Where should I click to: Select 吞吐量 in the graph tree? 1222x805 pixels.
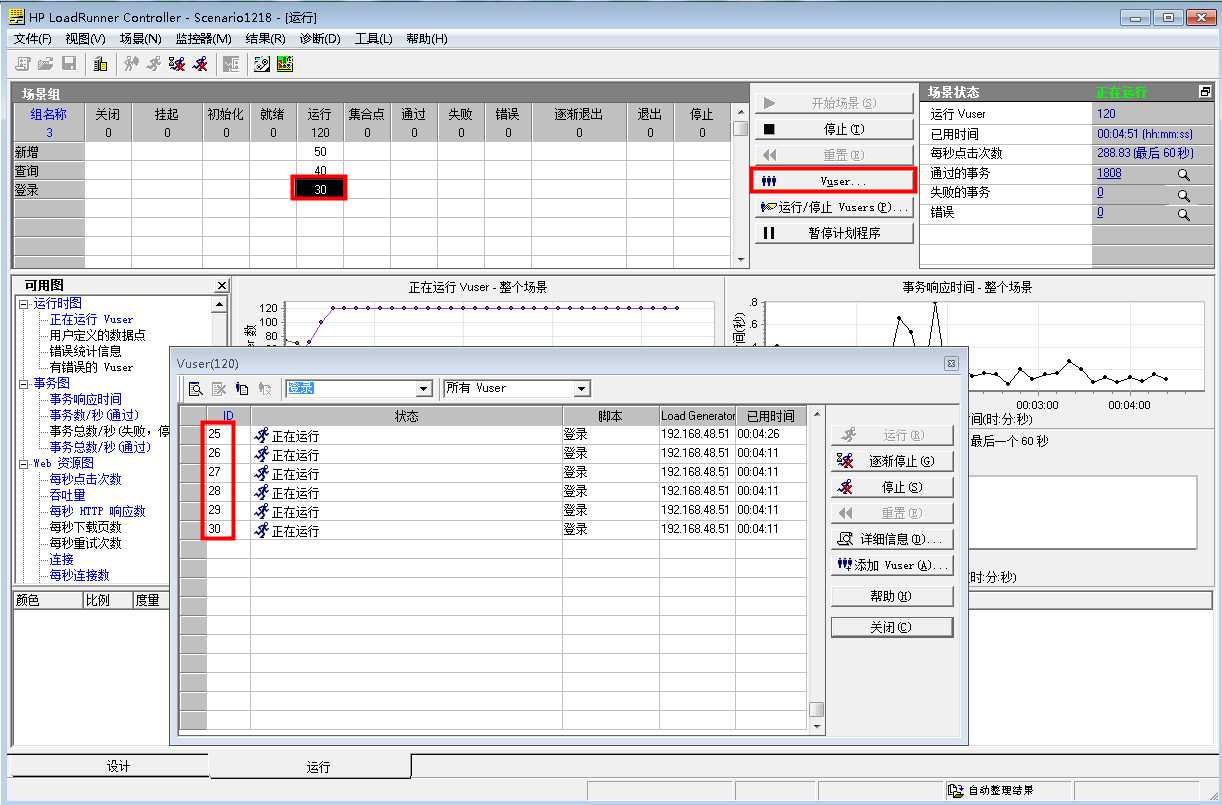click(67, 495)
